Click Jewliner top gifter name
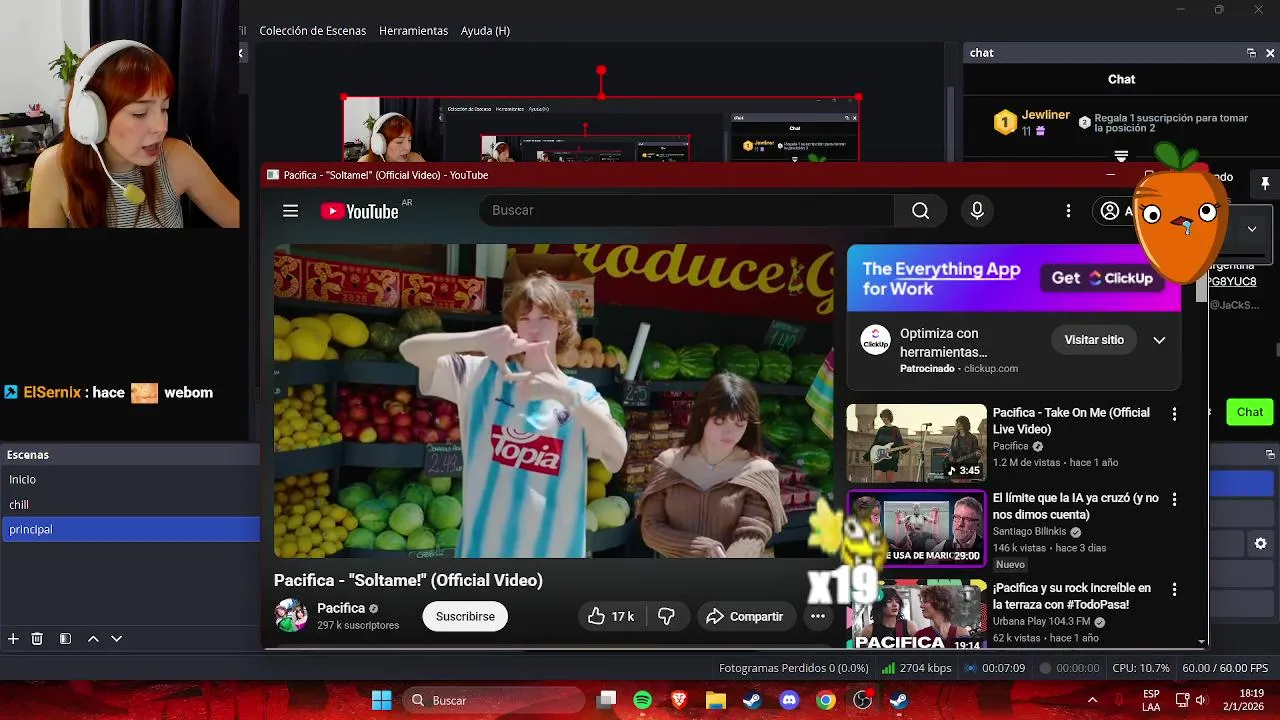The height and width of the screenshot is (720, 1280). (1046, 115)
